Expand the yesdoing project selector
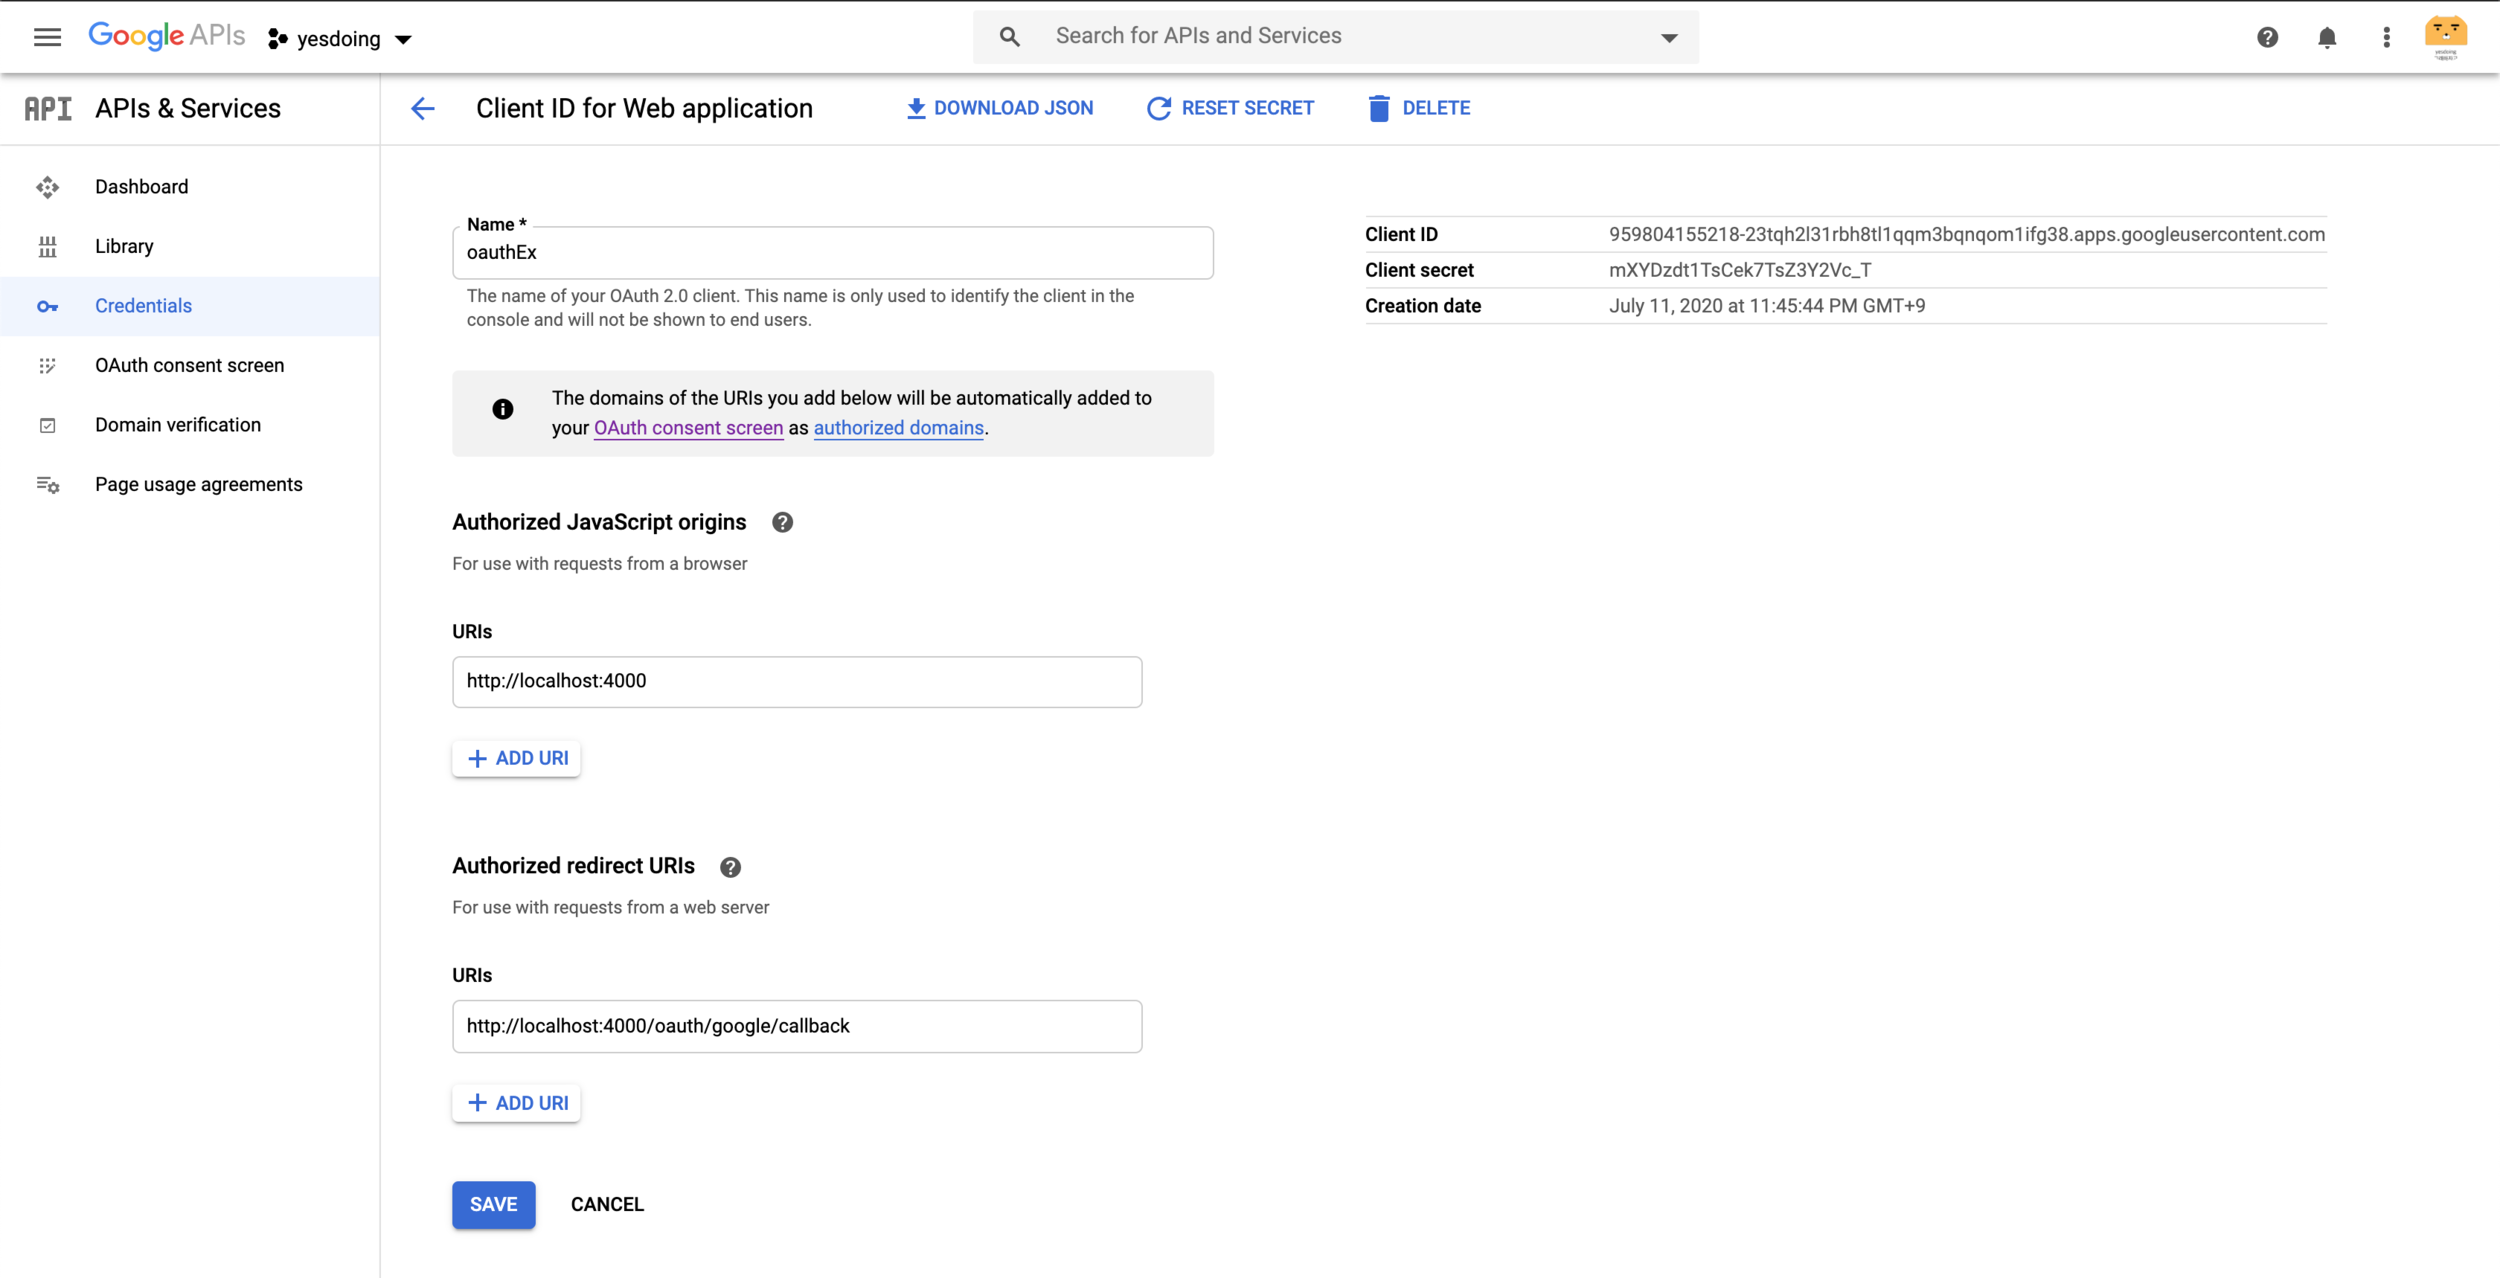2500x1278 pixels. click(340, 39)
